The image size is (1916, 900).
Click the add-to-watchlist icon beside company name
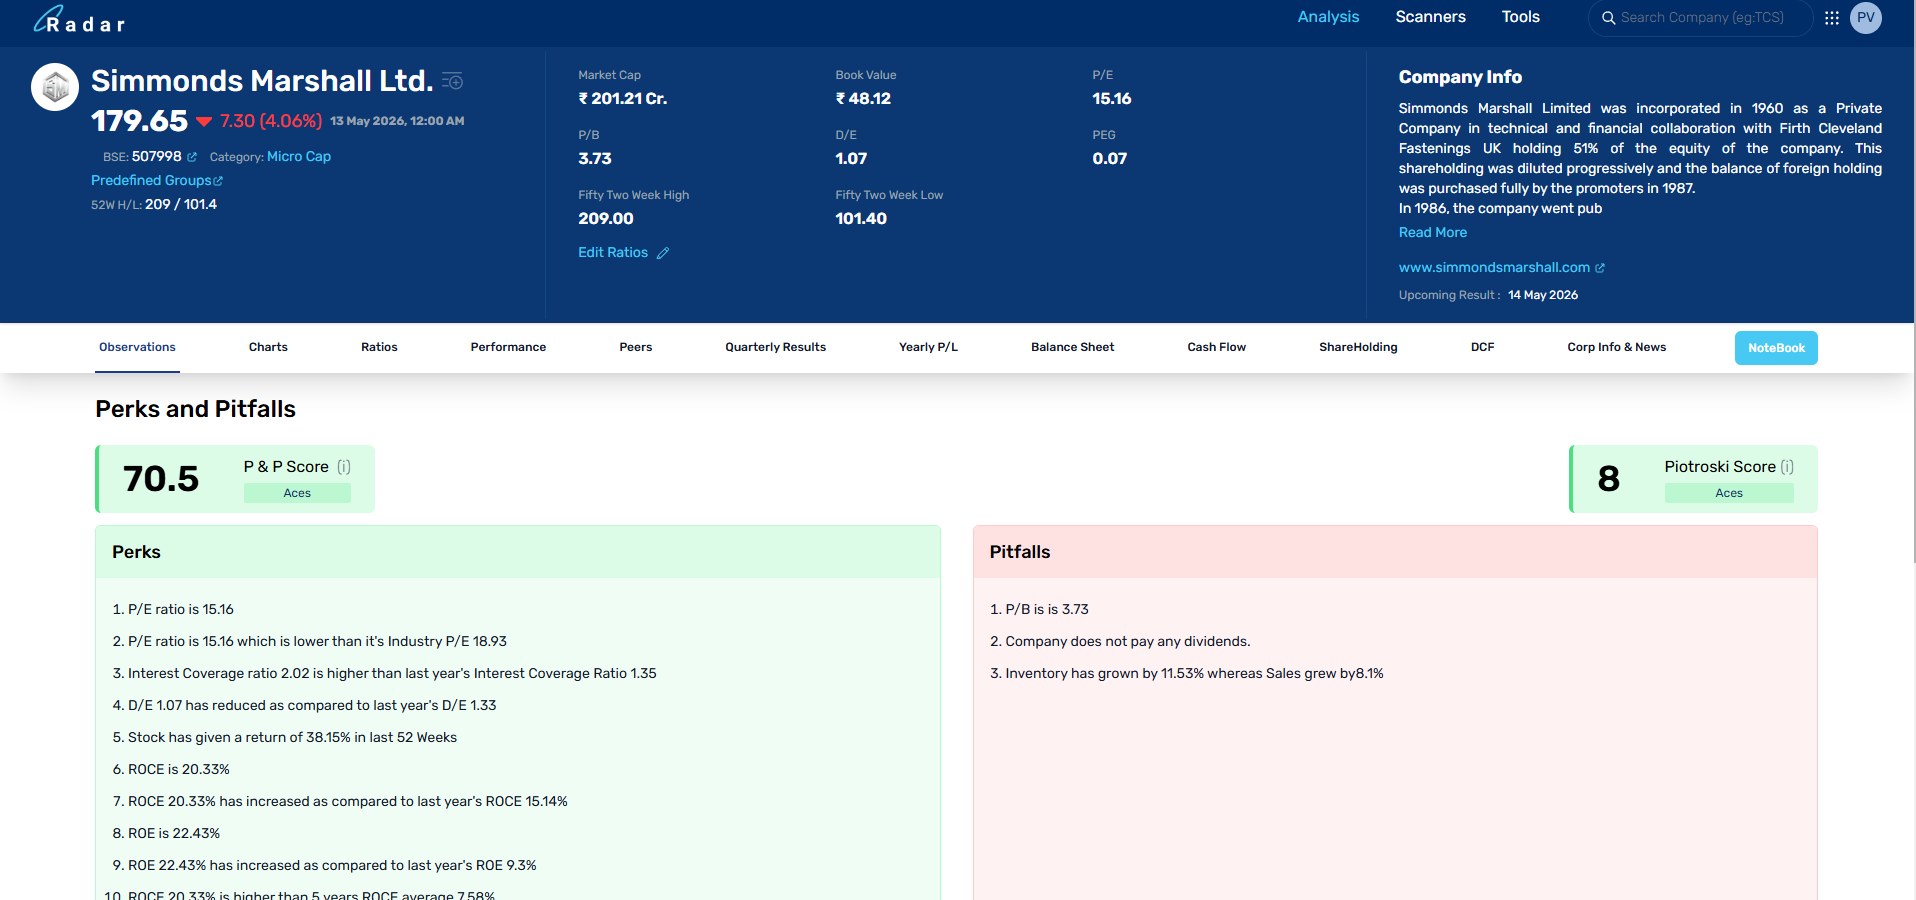[x=453, y=81]
